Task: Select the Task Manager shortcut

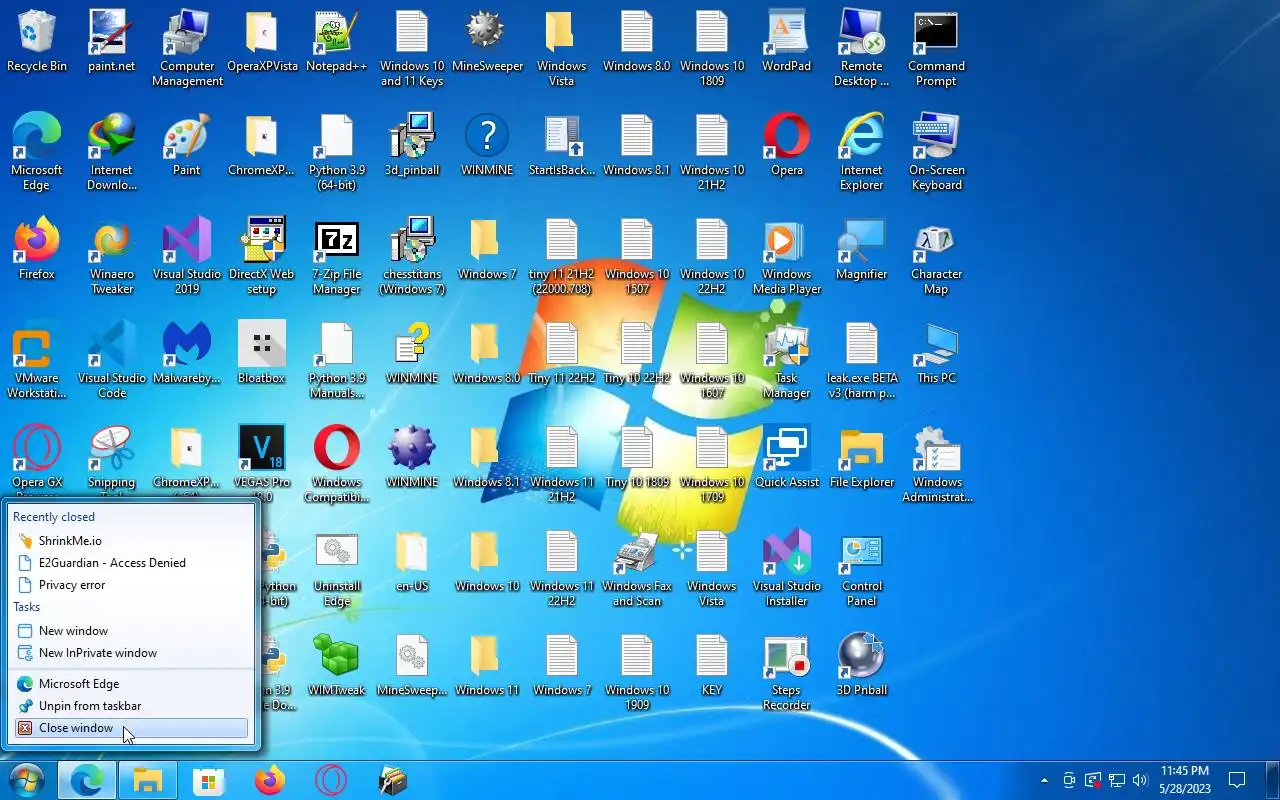Action: (x=787, y=361)
